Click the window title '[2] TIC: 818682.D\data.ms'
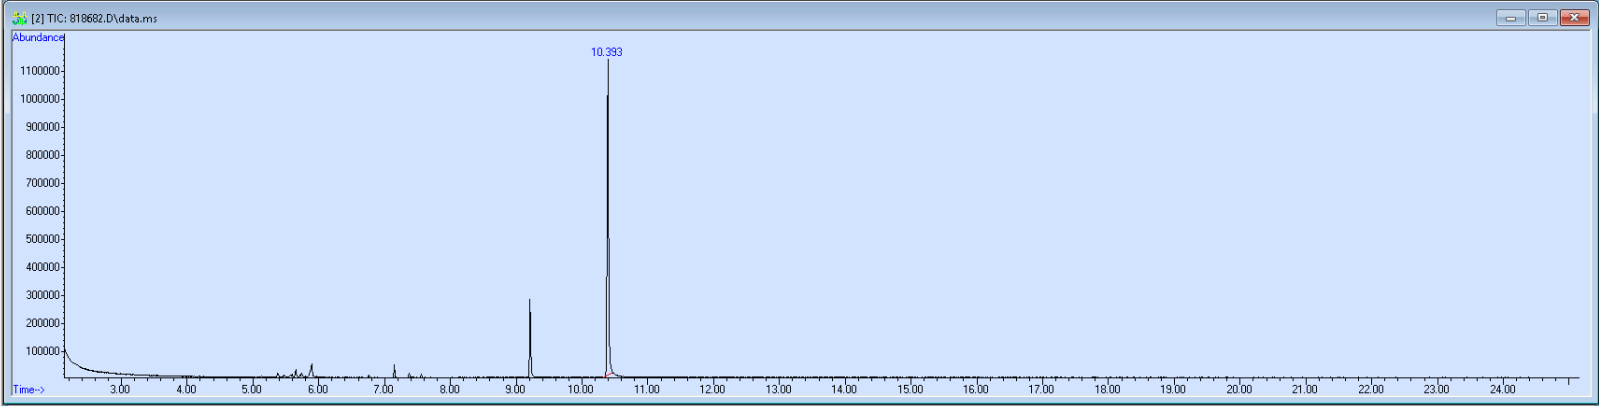This screenshot has height=406, width=1599. click(x=94, y=18)
